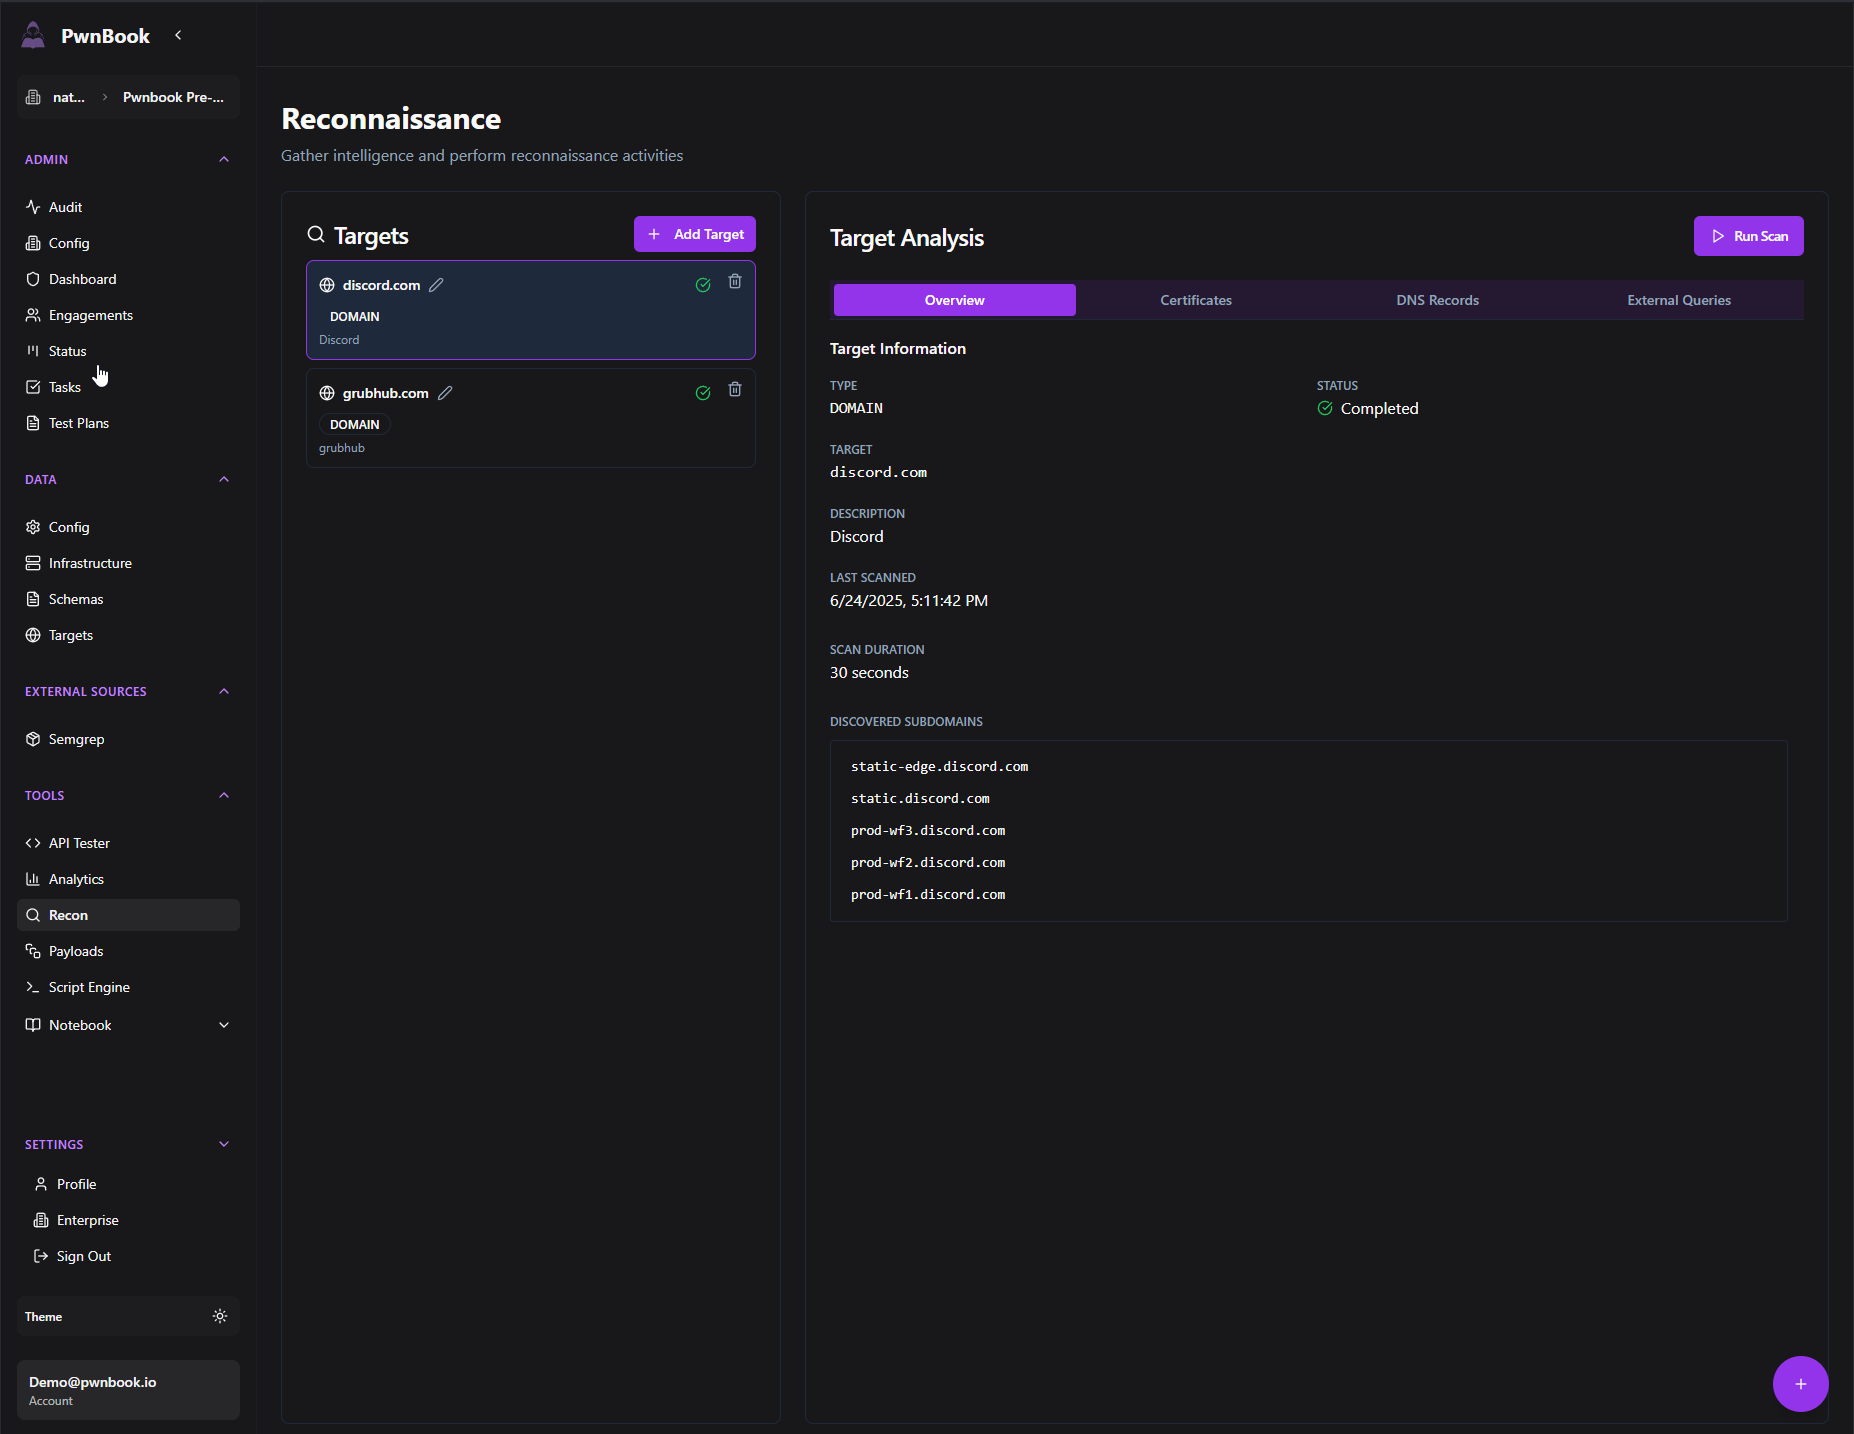This screenshot has width=1854, height=1434.
Task: Collapse the Admin section
Action: coord(224,159)
